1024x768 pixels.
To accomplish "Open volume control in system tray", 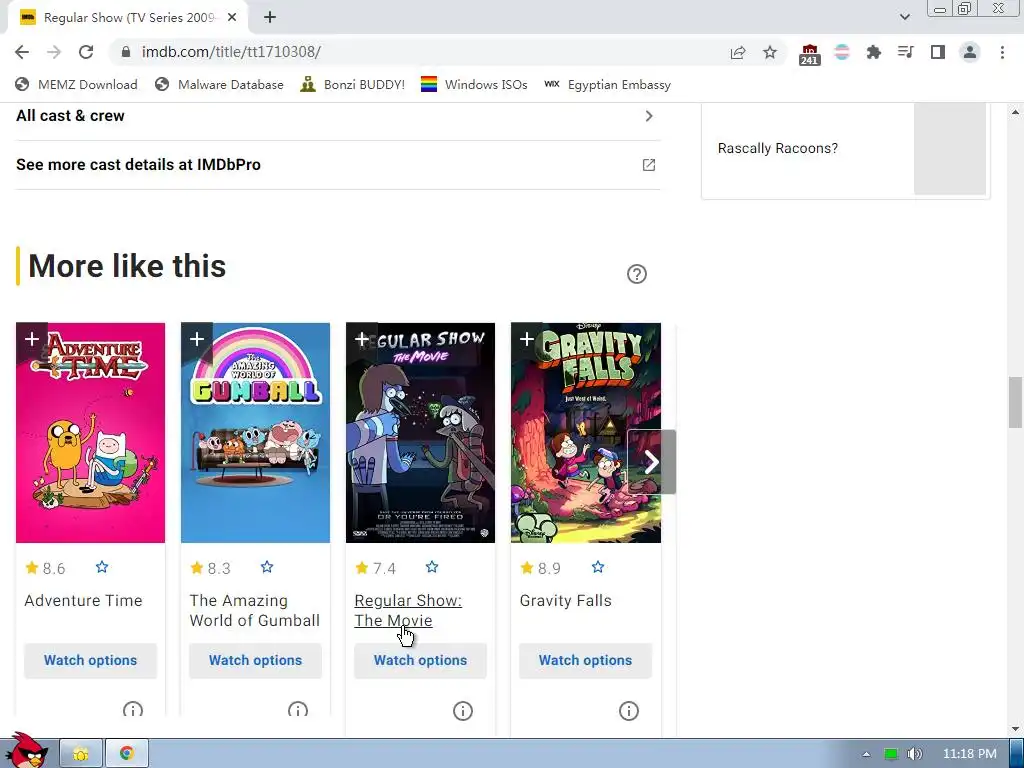I will pyautogui.click(x=914, y=754).
